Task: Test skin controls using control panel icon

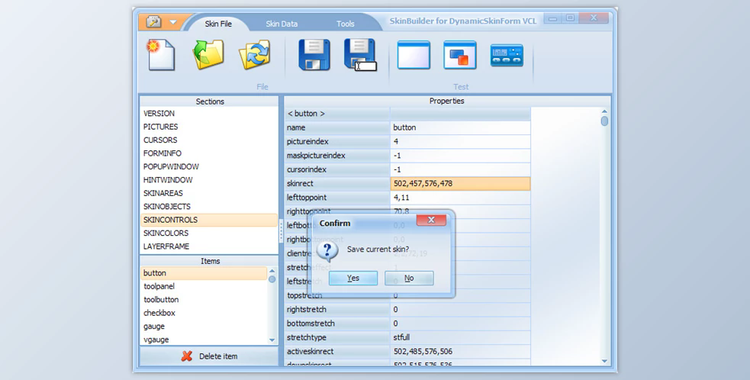Action: point(507,55)
